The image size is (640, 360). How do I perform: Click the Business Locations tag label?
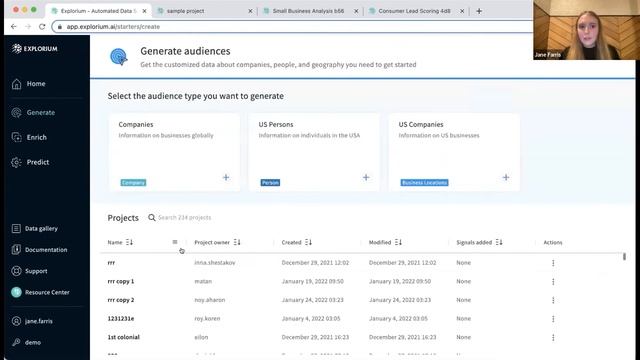click(x=424, y=182)
